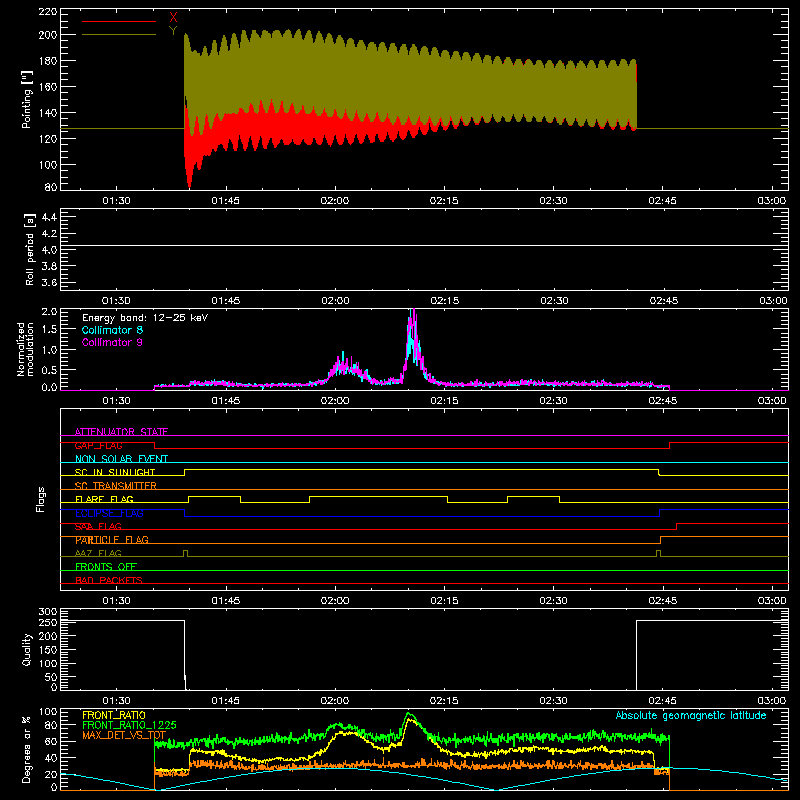Select the FLARE_FLAG label
The height and width of the screenshot is (800, 800).
[x=104, y=499]
